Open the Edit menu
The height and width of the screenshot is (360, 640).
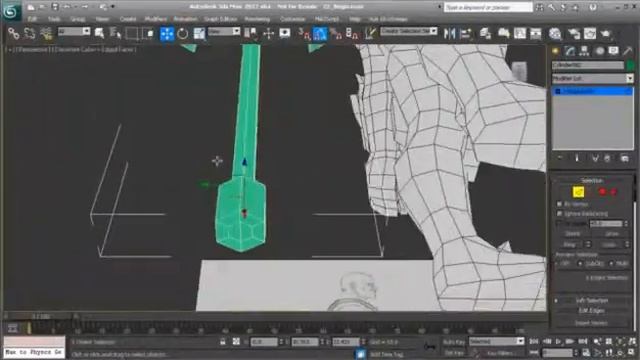pos(32,19)
